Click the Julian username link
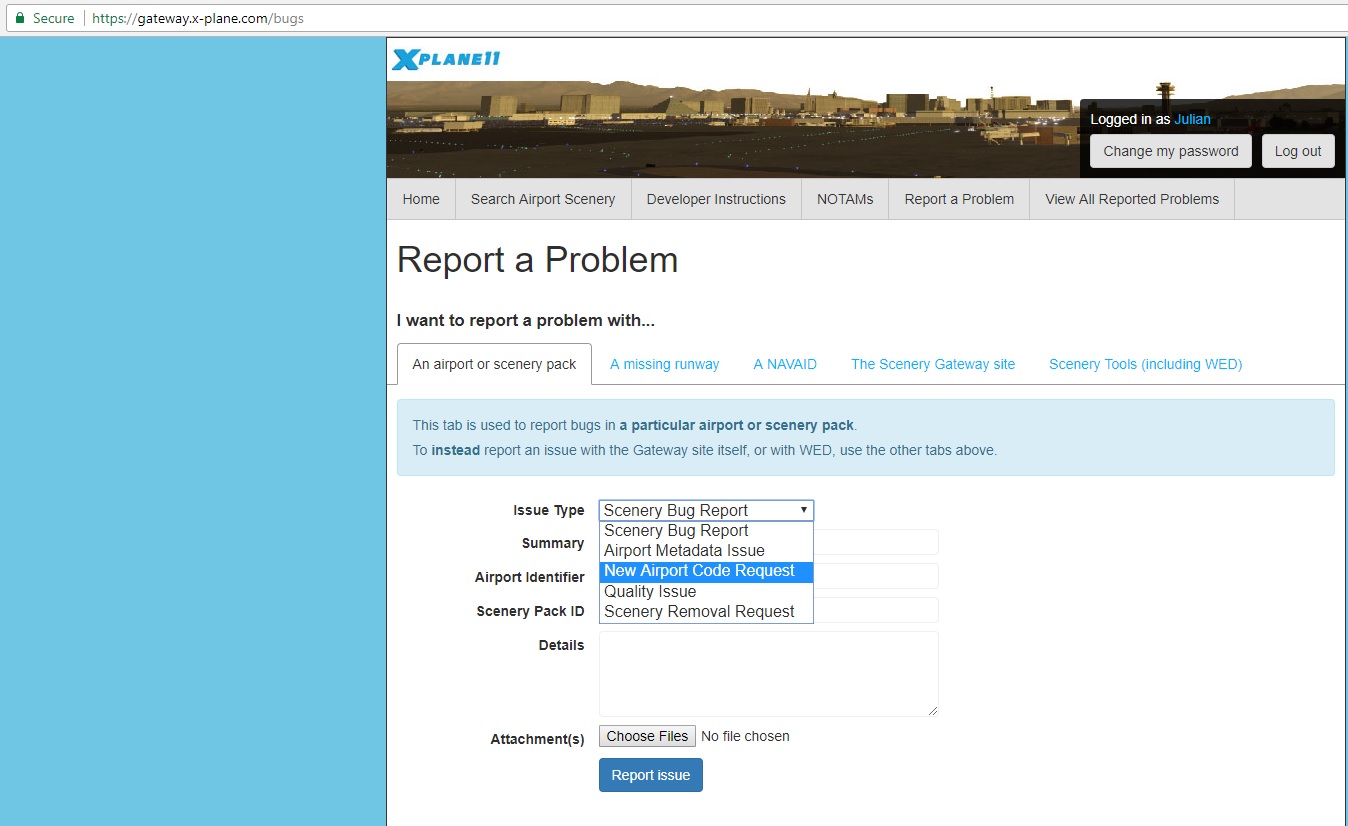1348x826 pixels. [x=1192, y=119]
